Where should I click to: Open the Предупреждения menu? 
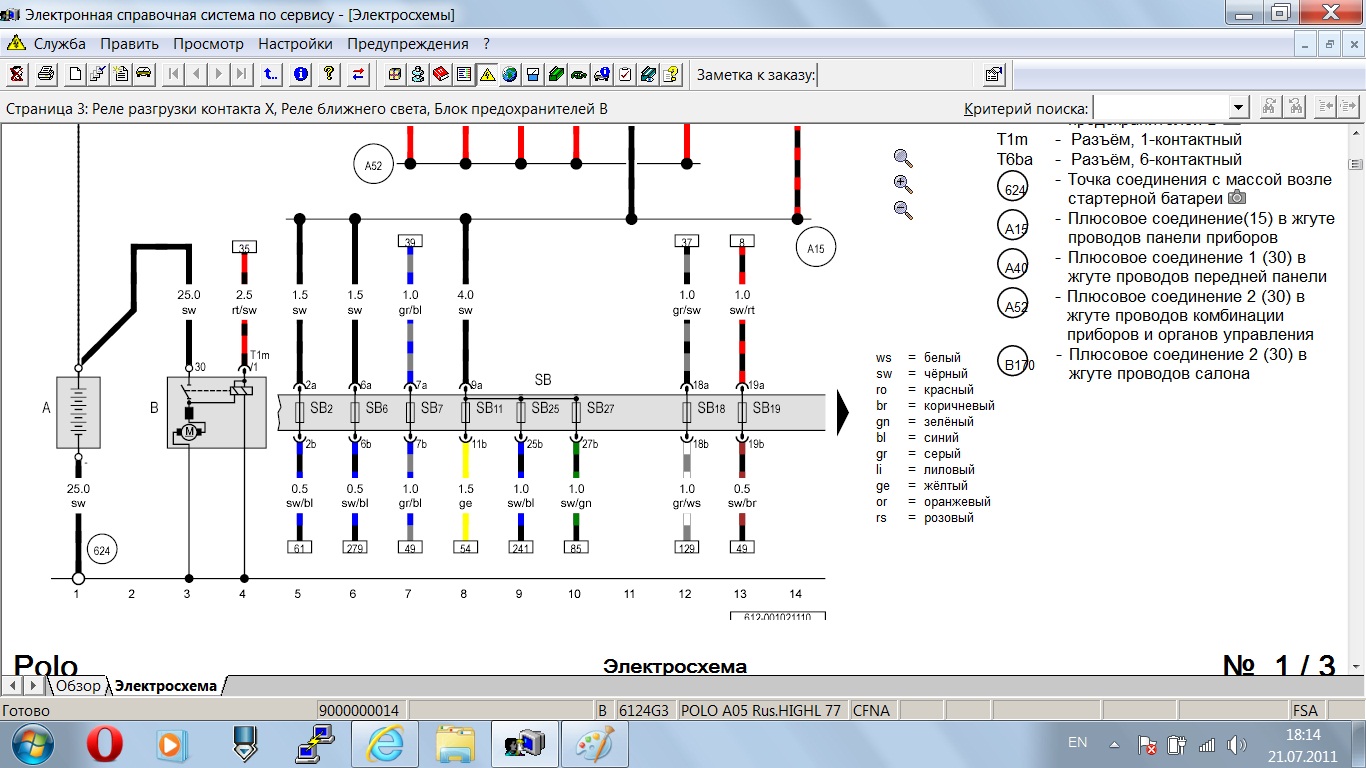click(407, 44)
